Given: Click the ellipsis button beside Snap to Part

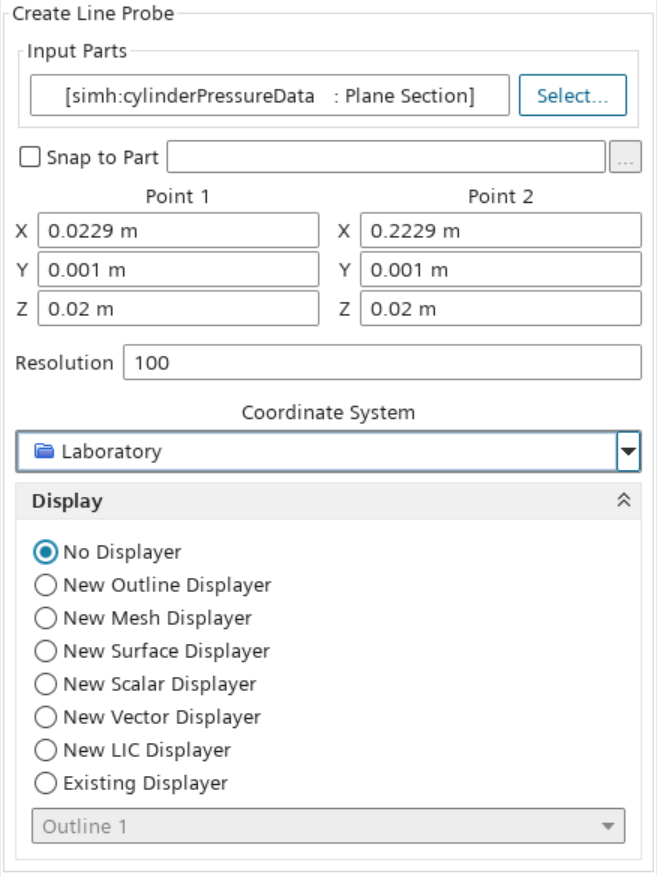Looking at the screenshot, I should tap(625, 157).
